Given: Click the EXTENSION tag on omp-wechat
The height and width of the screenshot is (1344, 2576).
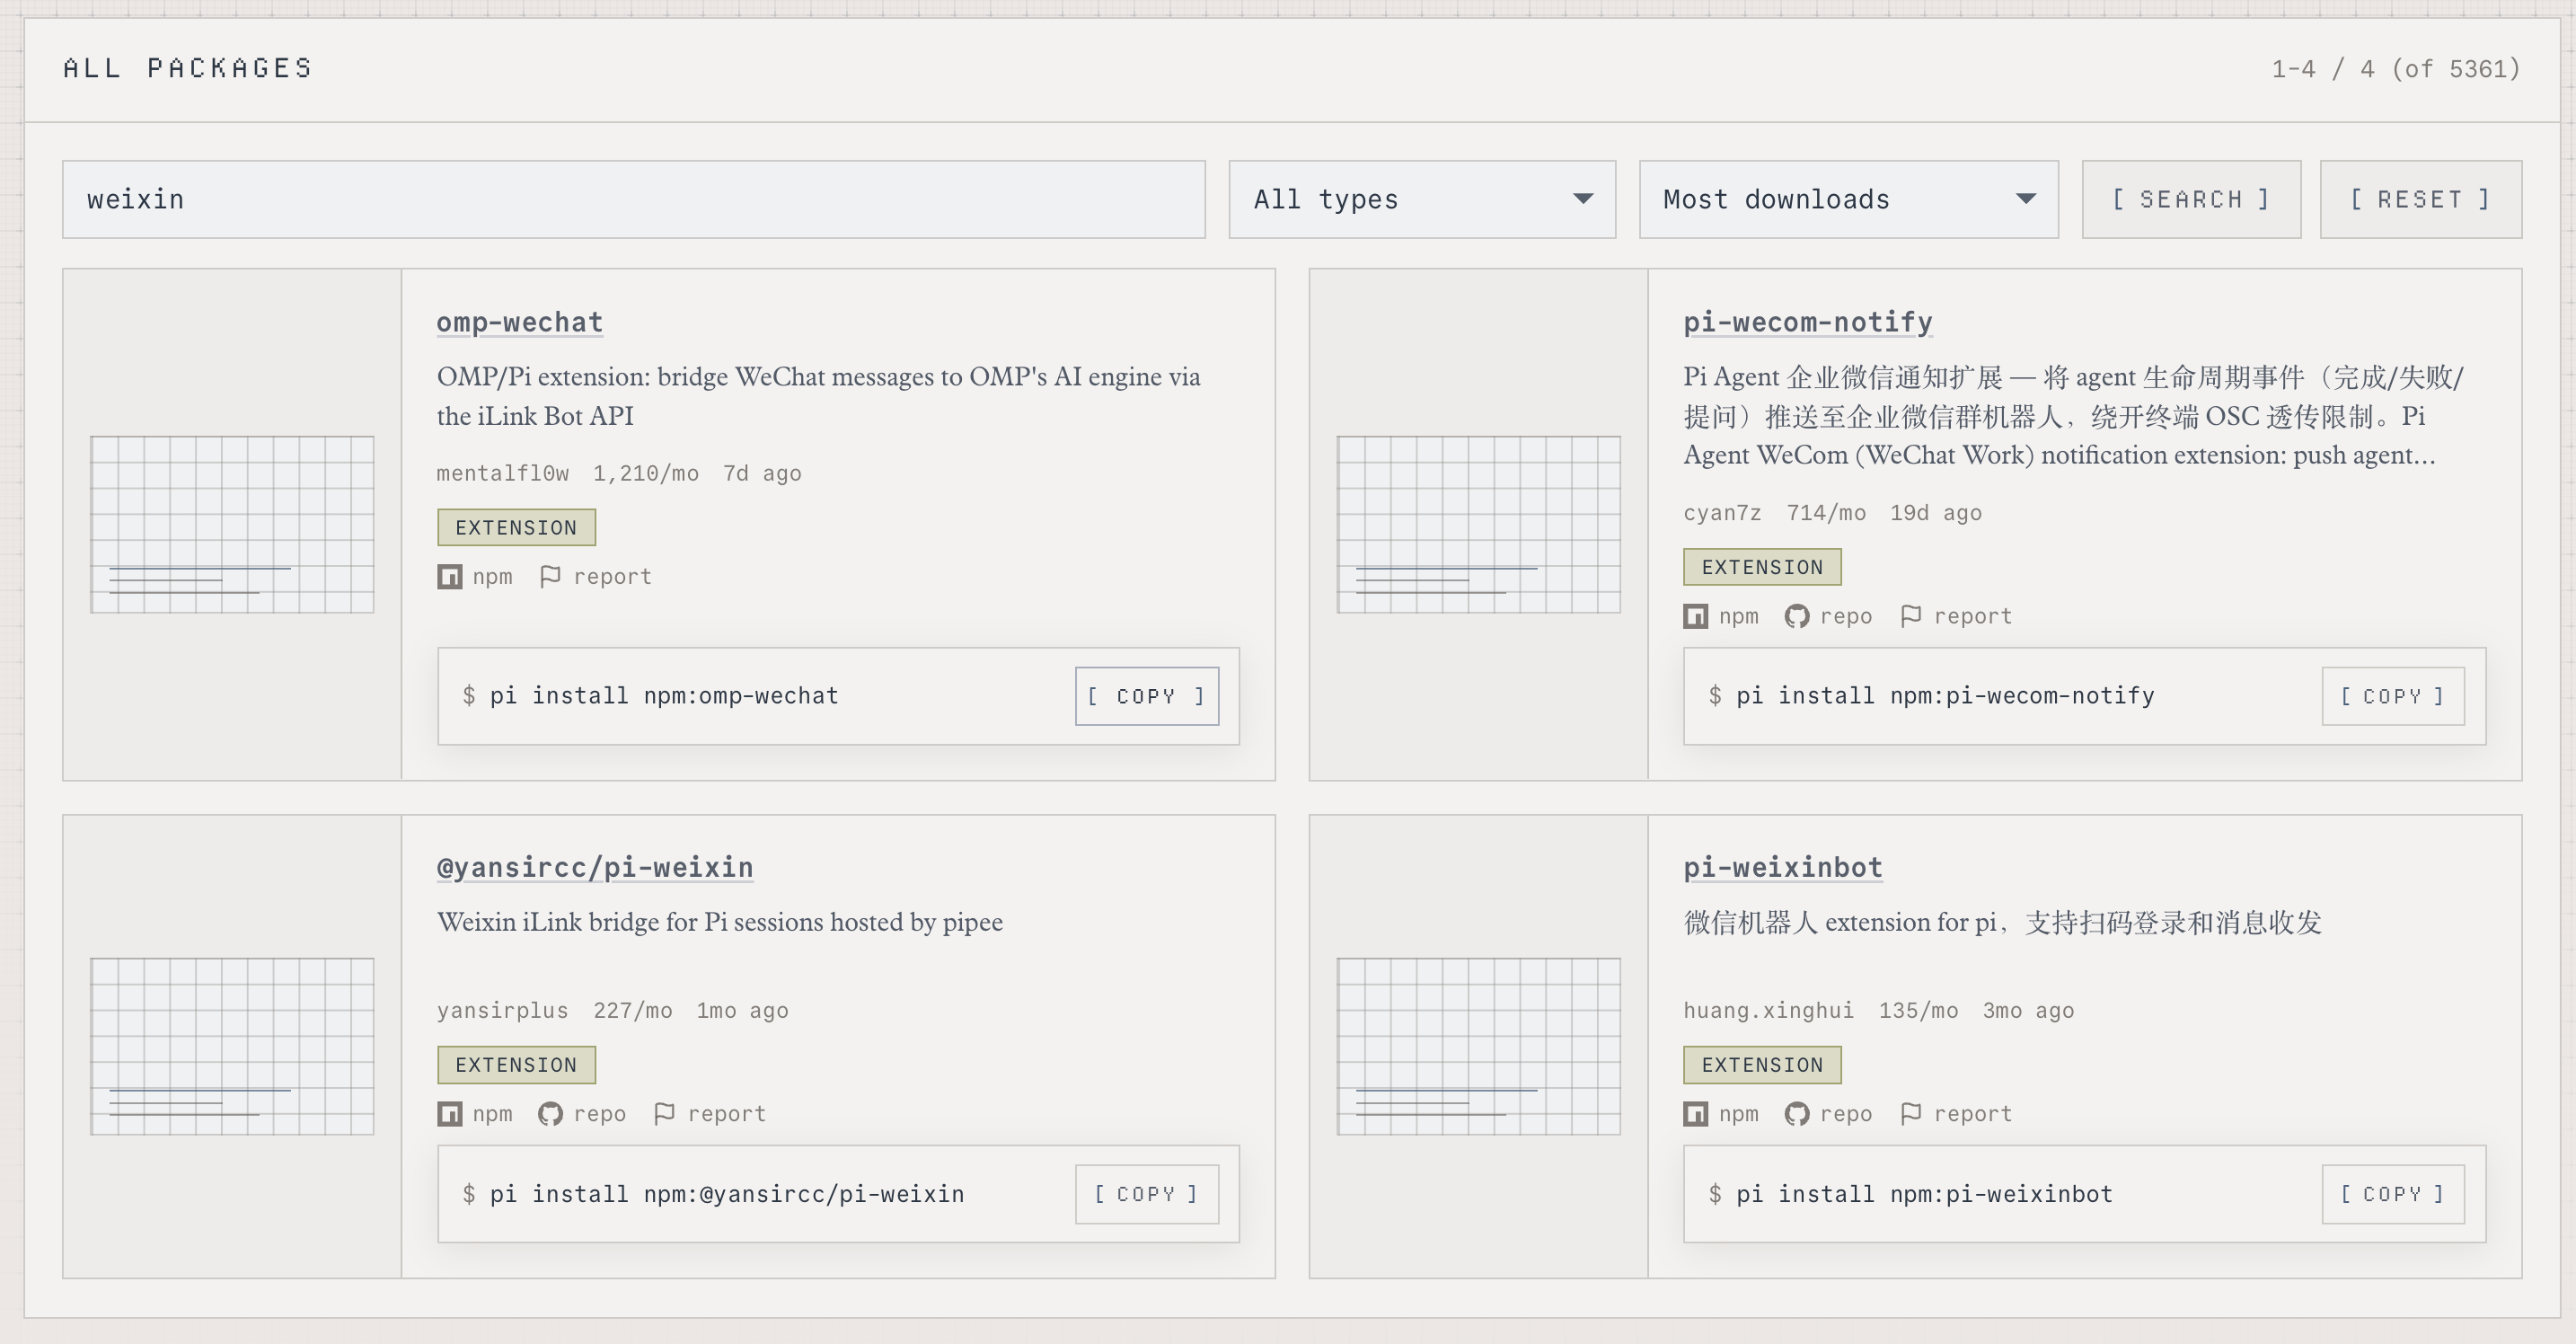Looking at the screenshot, I should pos(516,528).
